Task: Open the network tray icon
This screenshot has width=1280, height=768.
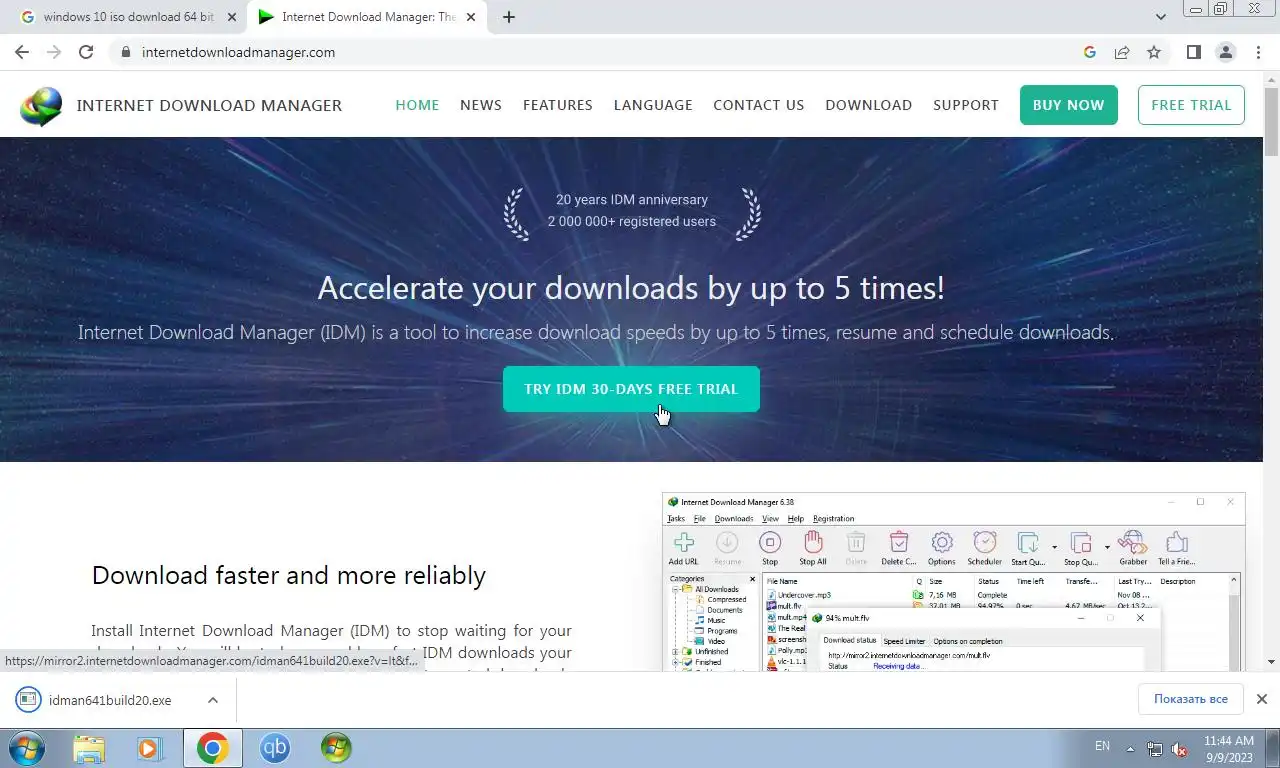Action: point(1155,748)
